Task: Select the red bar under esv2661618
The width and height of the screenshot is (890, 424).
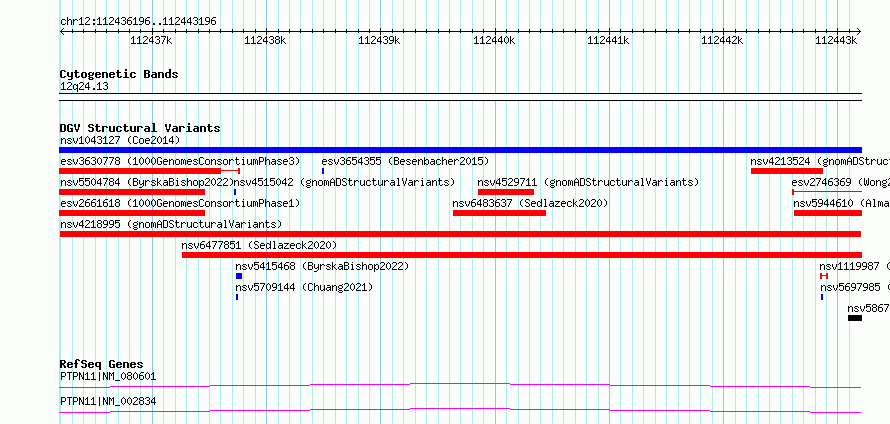Action: point(132,213)
